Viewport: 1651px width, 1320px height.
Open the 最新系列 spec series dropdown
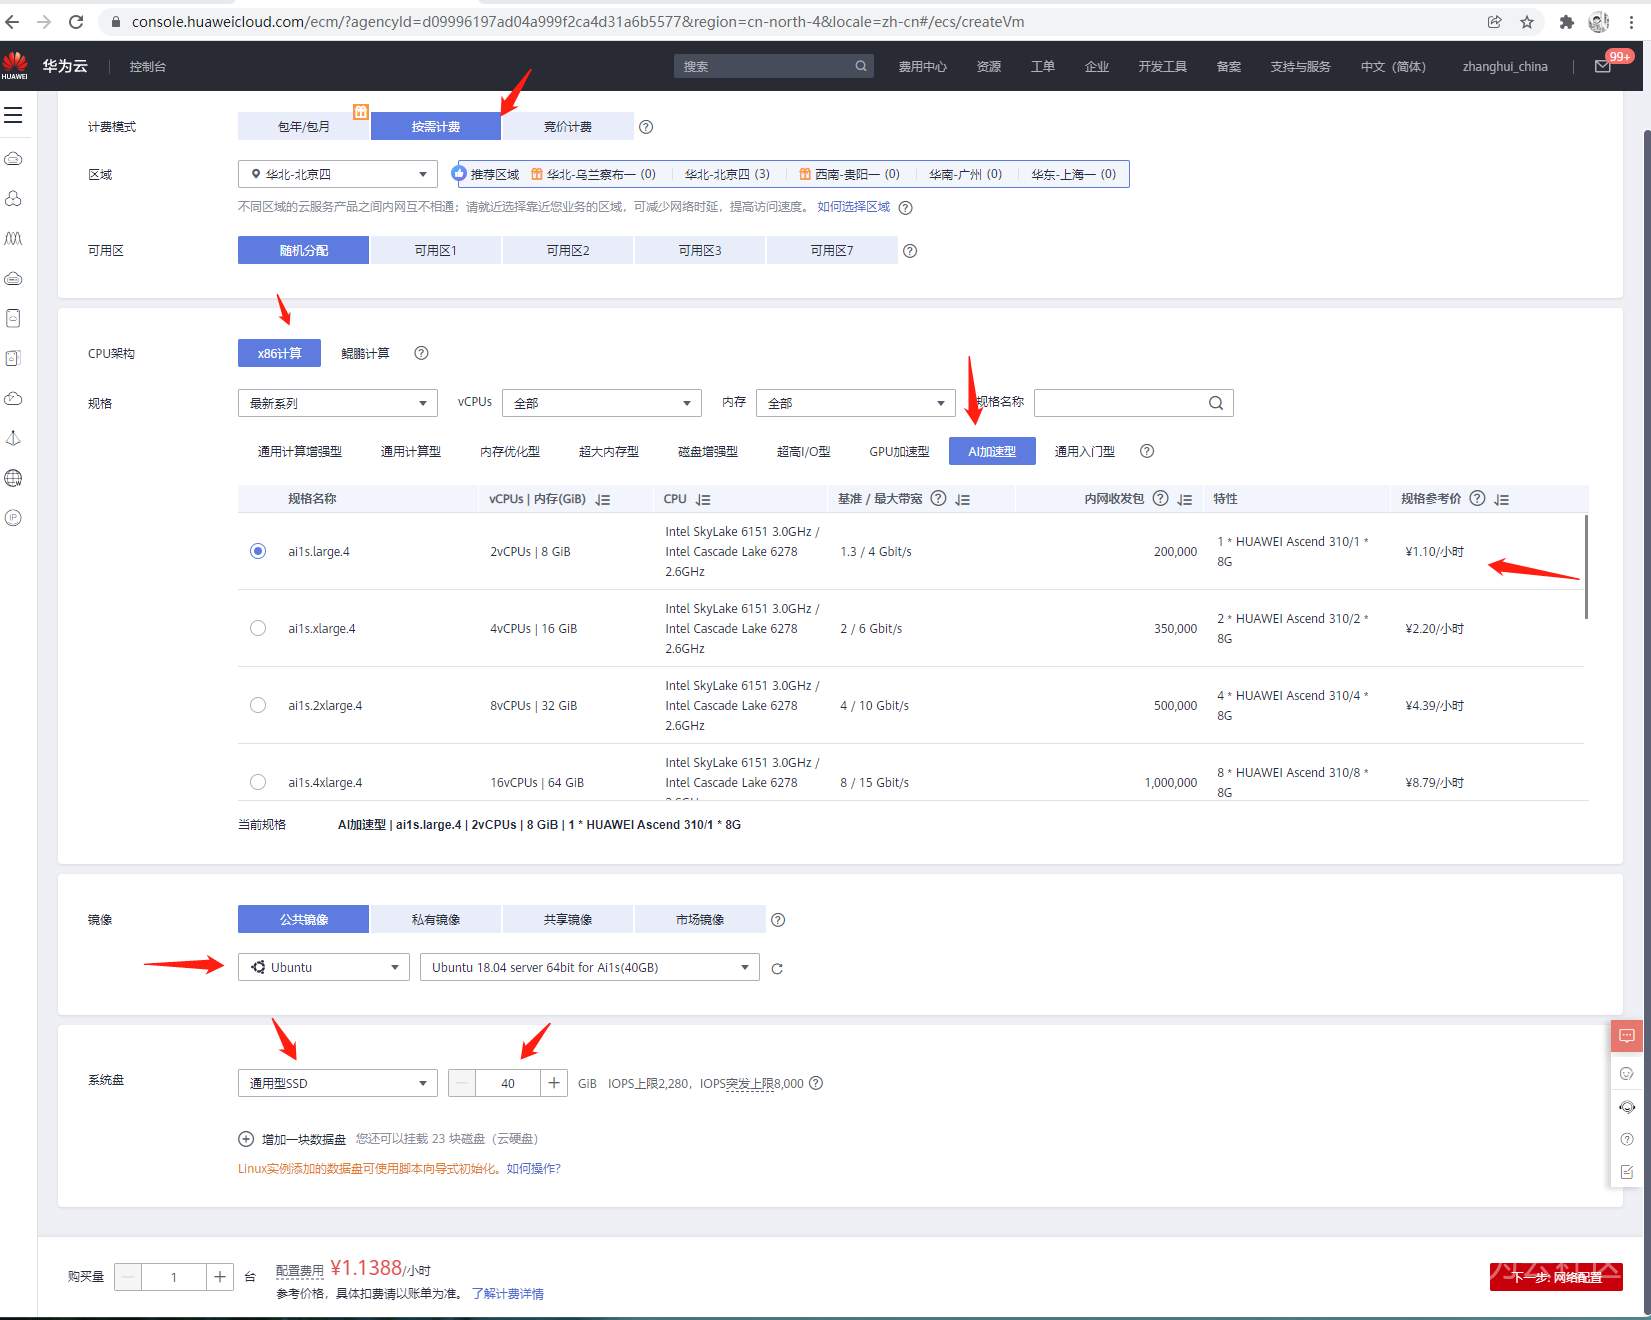(338, 403)
